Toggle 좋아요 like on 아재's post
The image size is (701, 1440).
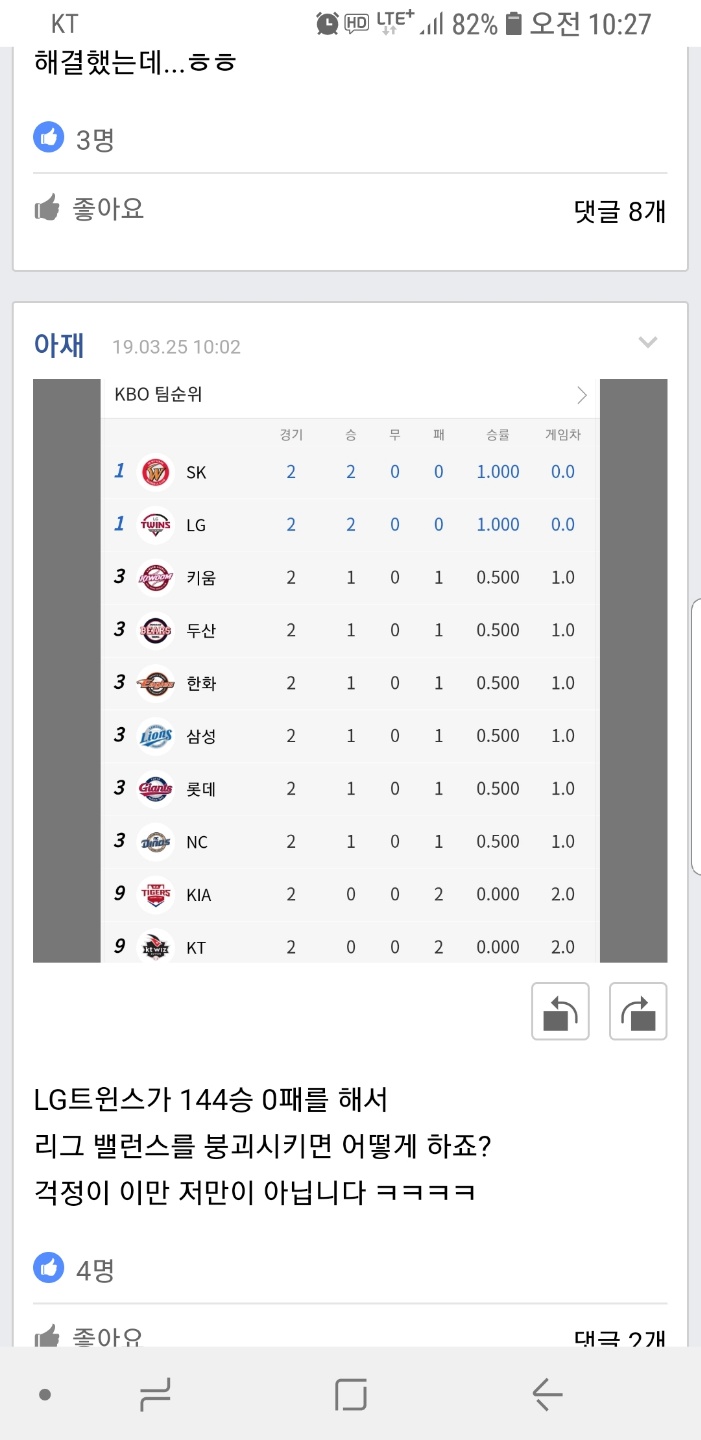point(90,1336)
